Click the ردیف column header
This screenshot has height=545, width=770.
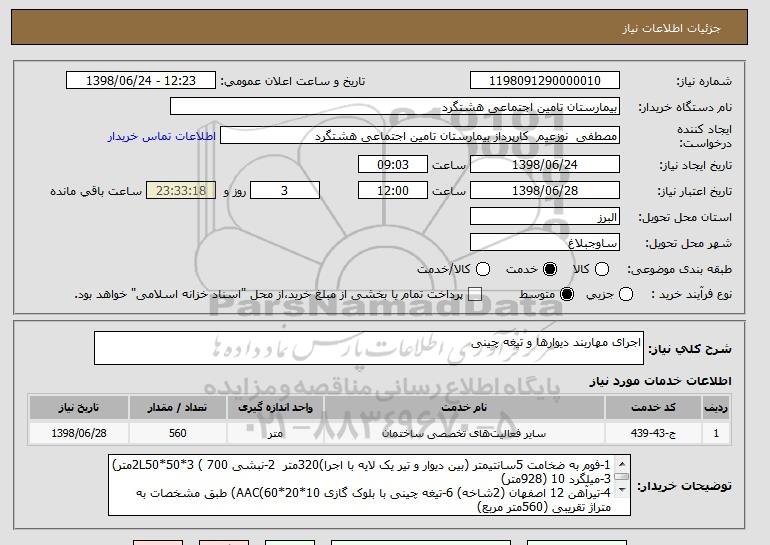pos(716,408)
